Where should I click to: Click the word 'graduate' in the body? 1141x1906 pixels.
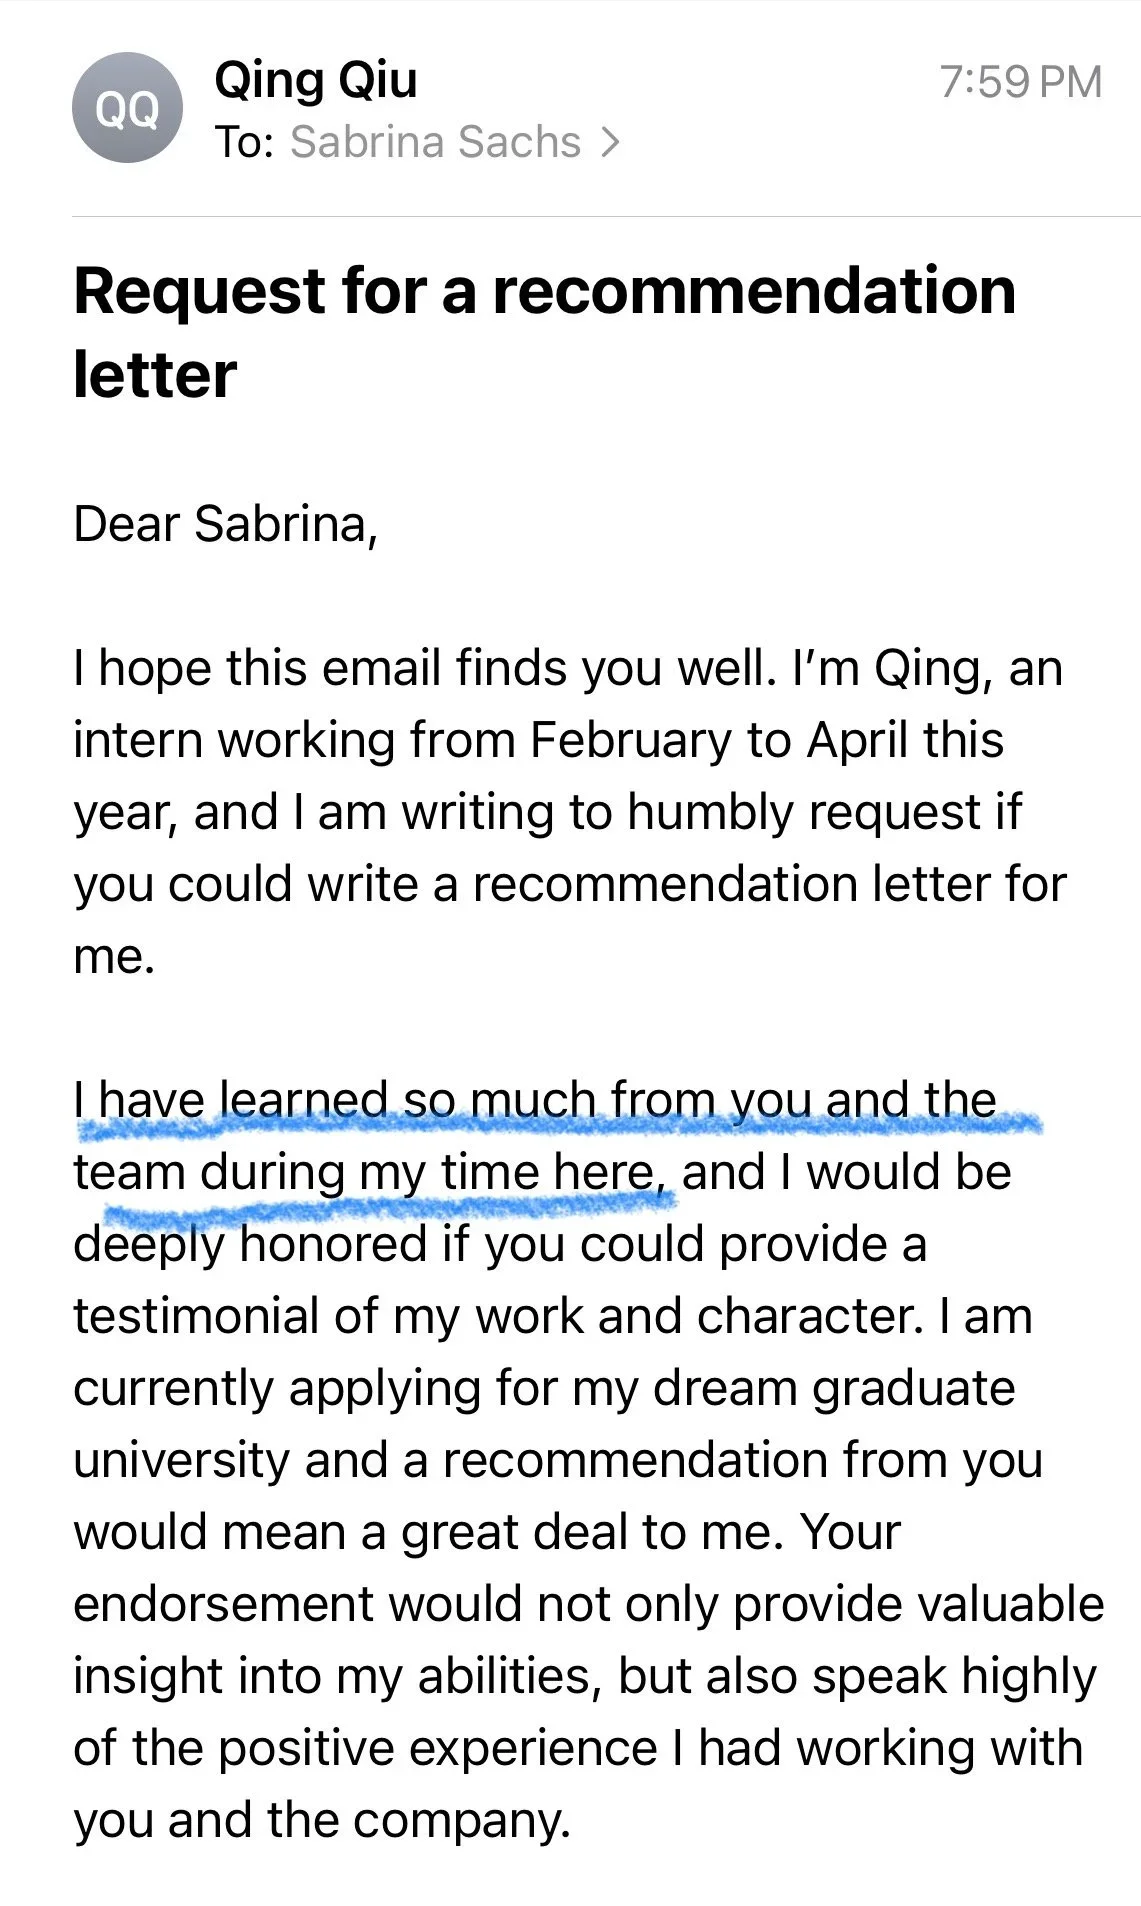tap(914, 1389)
